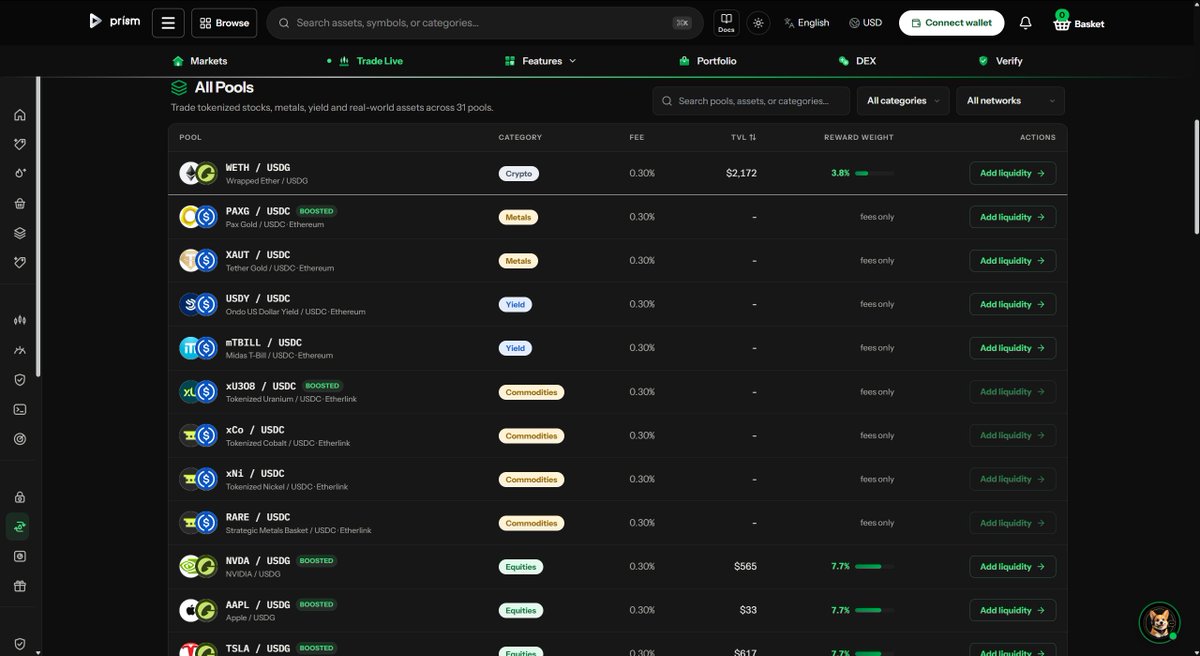Select the candlestick chart icon in the sidebar
Image resolution: width=1200 pixels, height=656 pixels.
[19, 320]
